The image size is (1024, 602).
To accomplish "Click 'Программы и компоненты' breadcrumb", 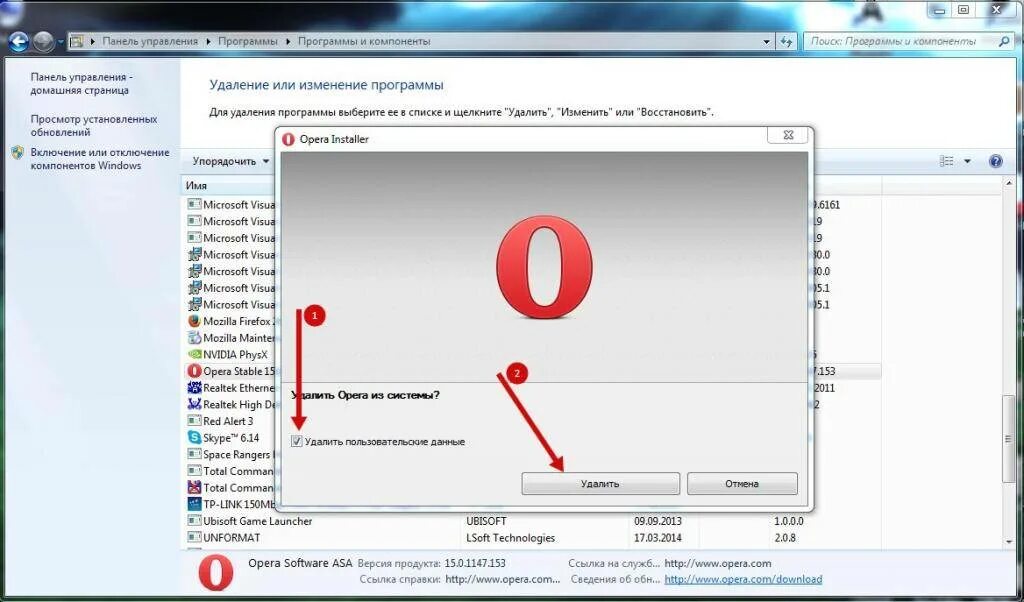I will coord(364,41).
